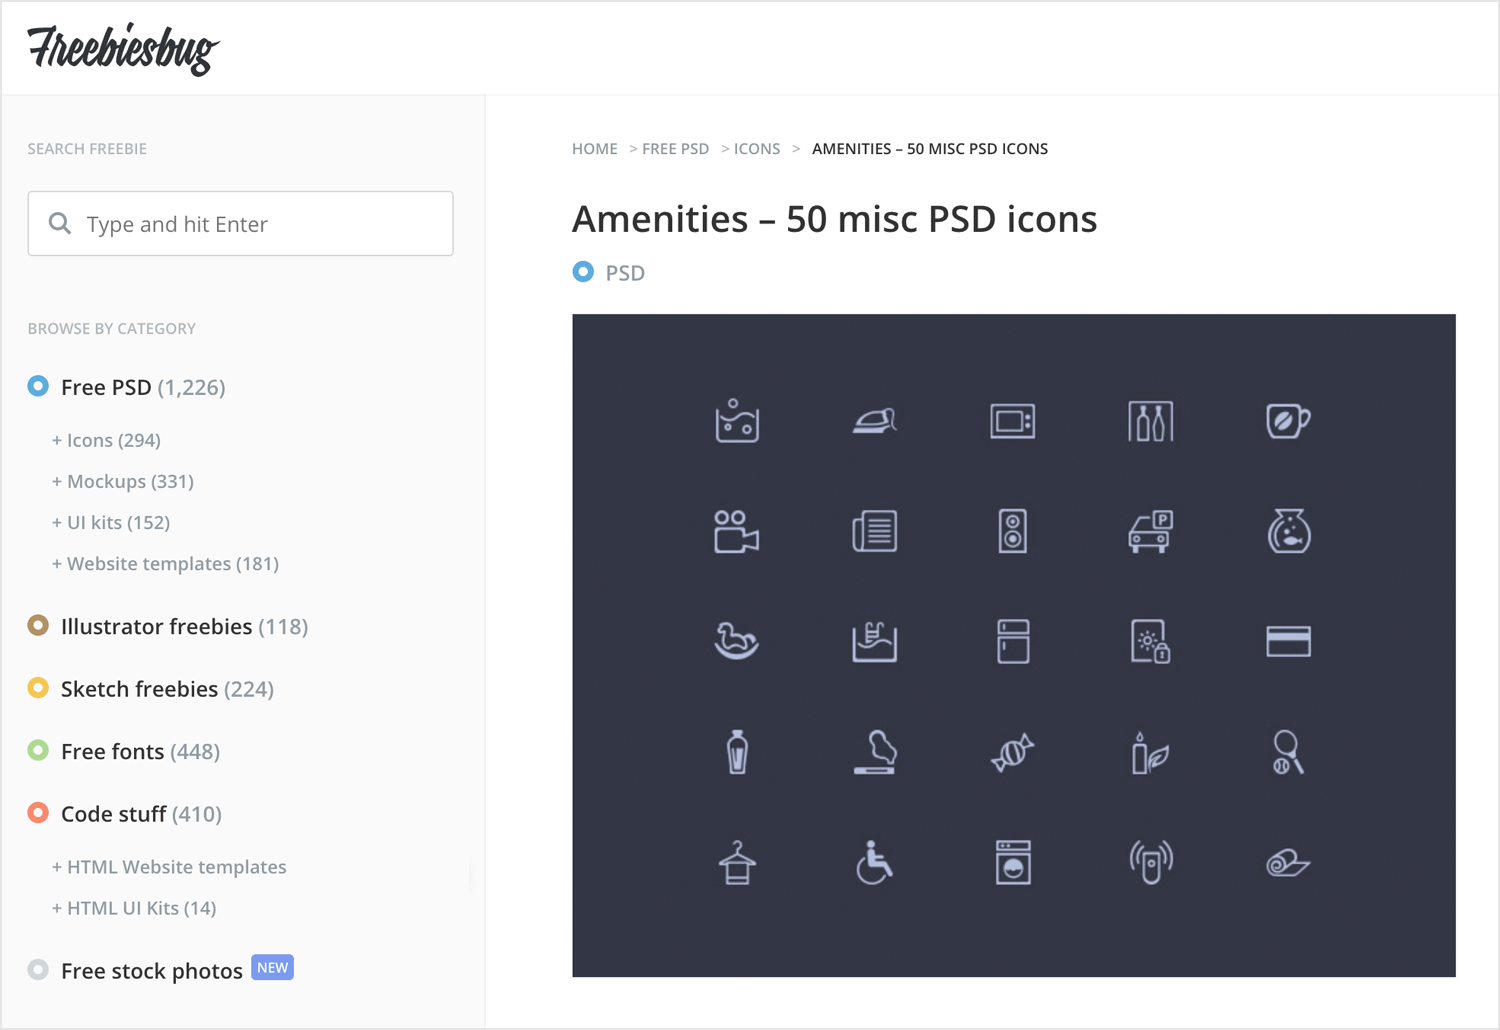Click the tennis racket icon
The width and height of the screenshot is (1500, 1030).
tap(1289, 752)
